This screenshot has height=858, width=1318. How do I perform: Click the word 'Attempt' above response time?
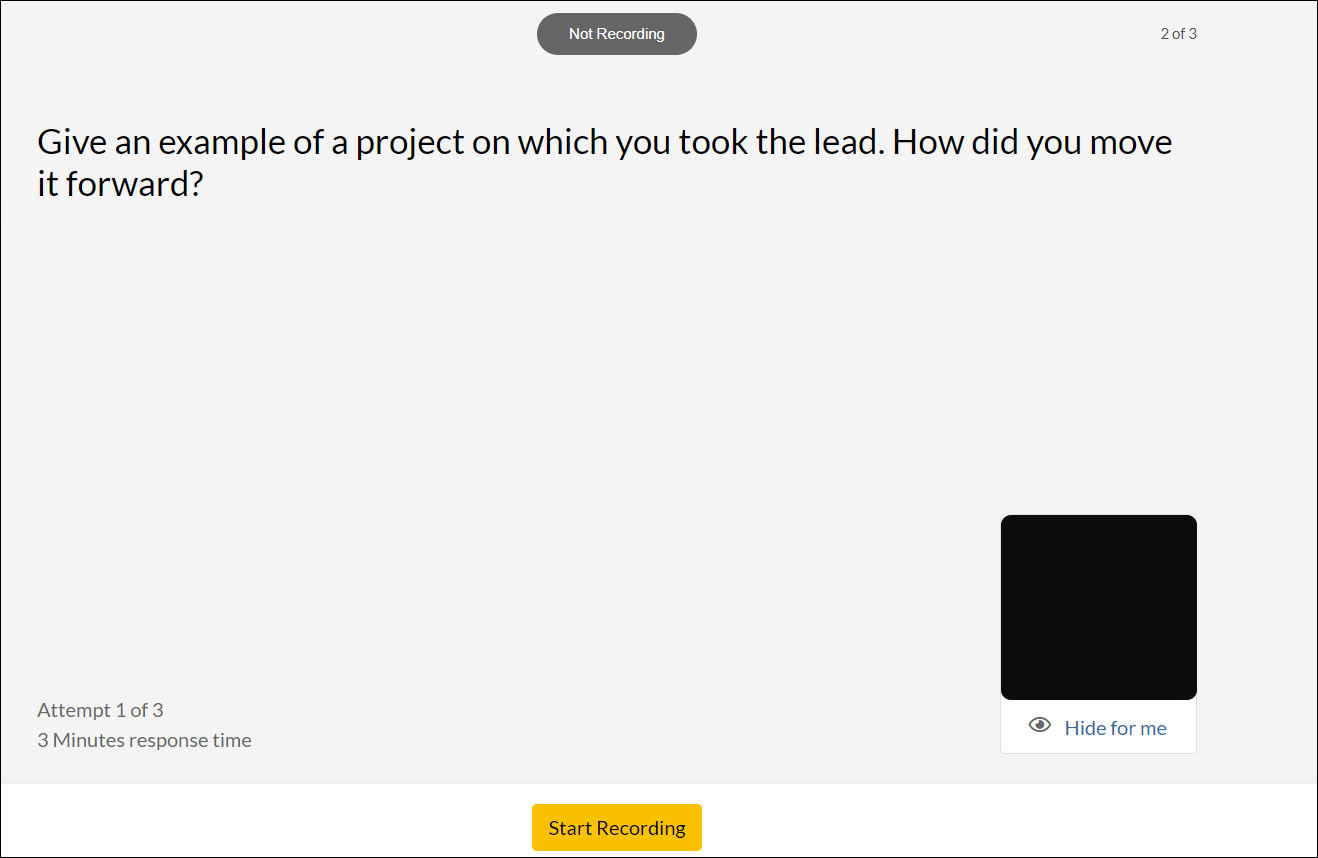73,710
